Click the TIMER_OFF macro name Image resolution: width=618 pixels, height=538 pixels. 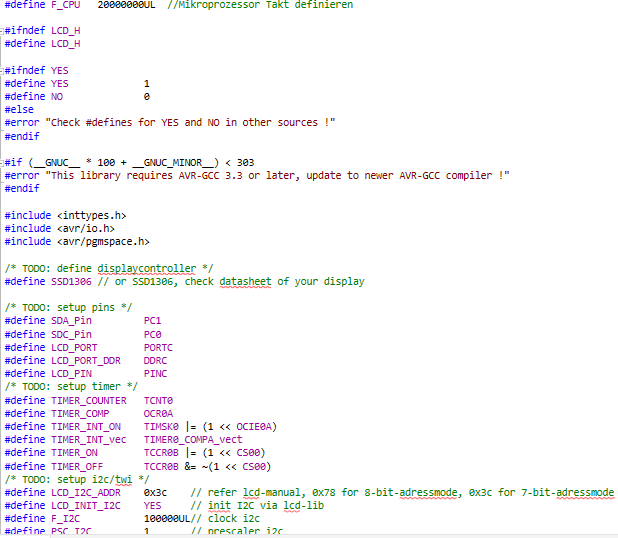(77, 467)
